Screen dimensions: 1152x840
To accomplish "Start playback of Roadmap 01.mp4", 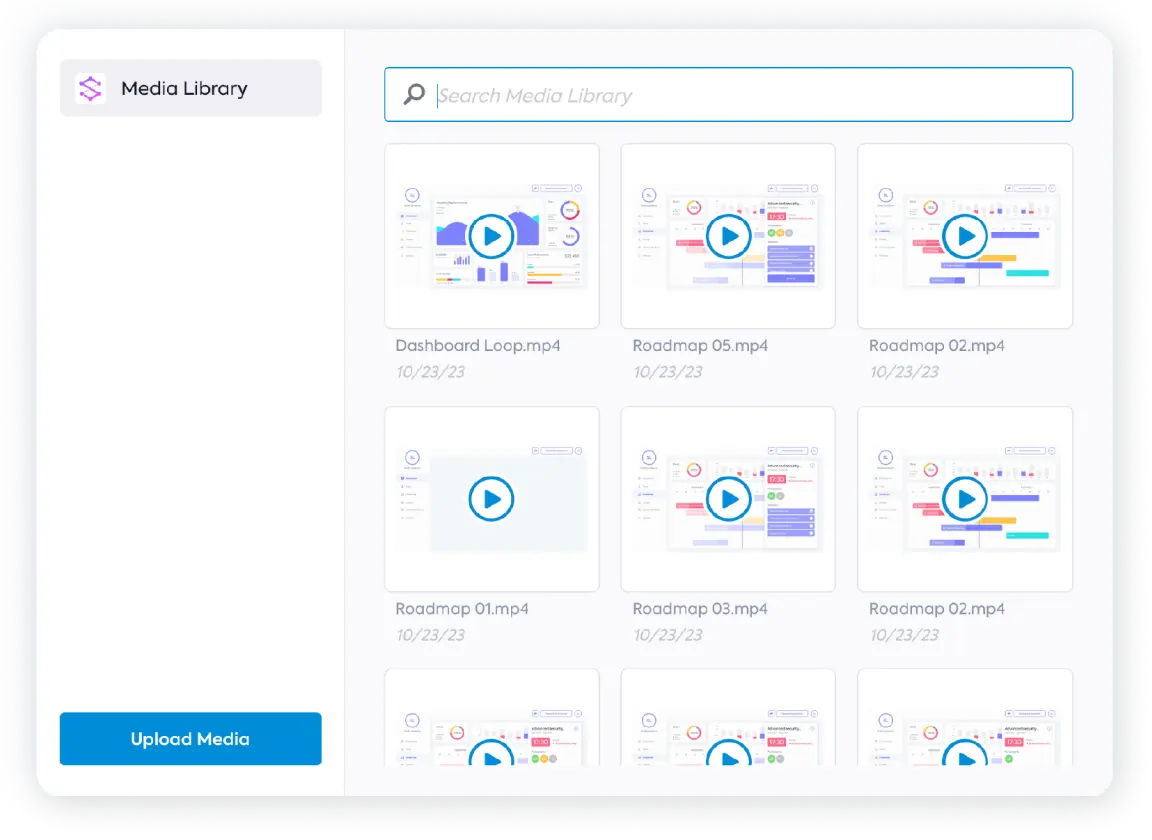I will pos(491,499).
